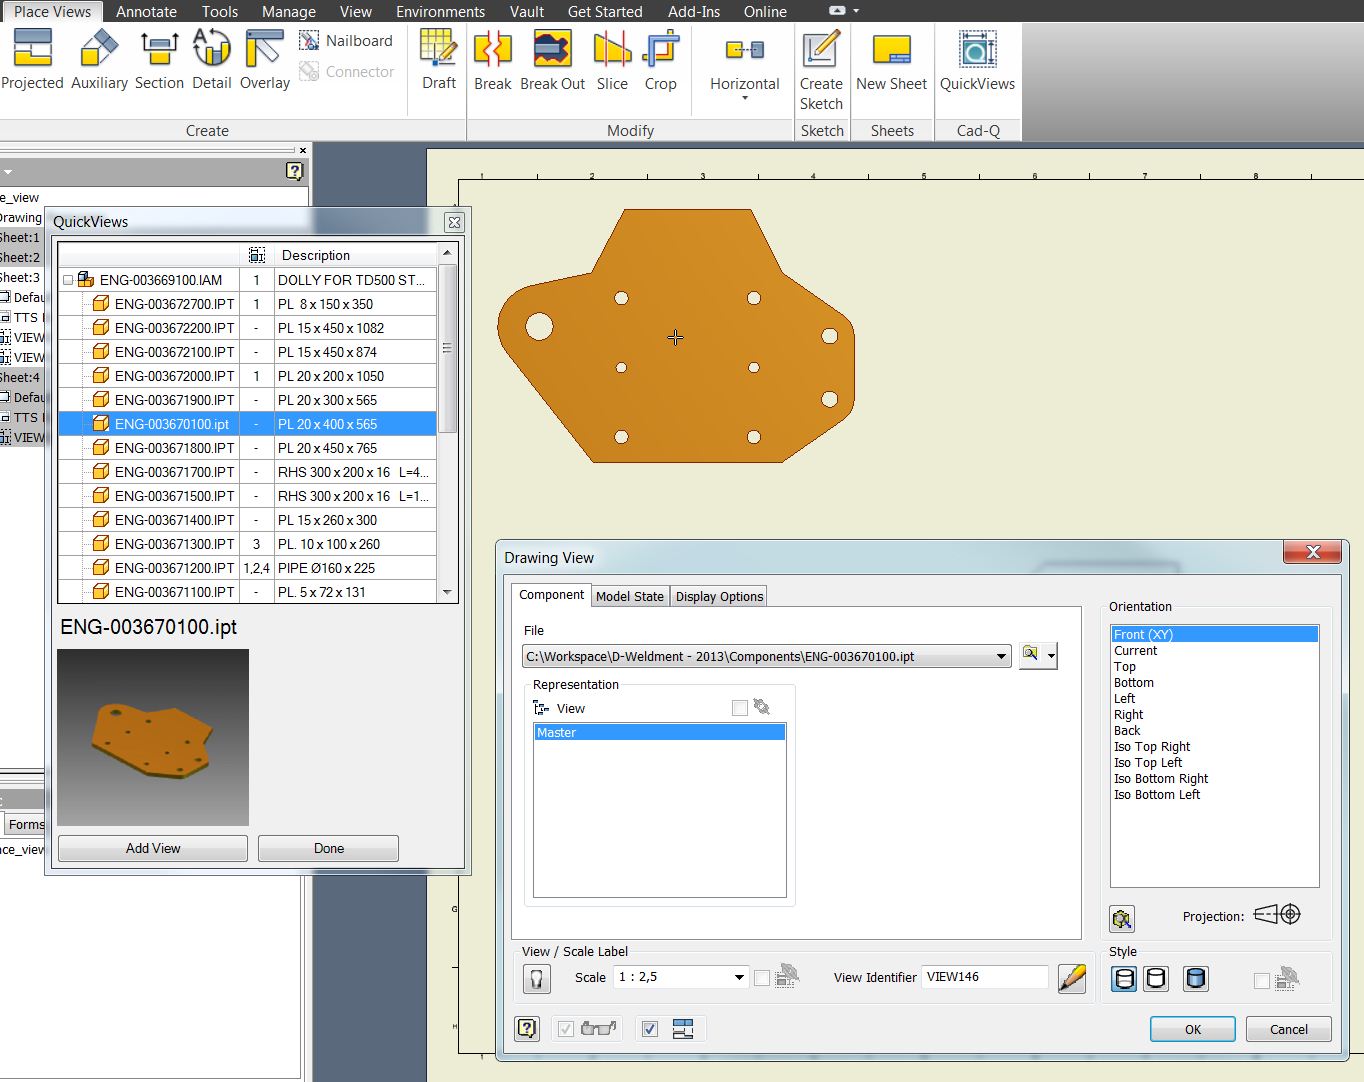The width and height of the screenshot is (1364, 1082).
Task: Choose the Shaded style button
Action: click(1195, 978)
